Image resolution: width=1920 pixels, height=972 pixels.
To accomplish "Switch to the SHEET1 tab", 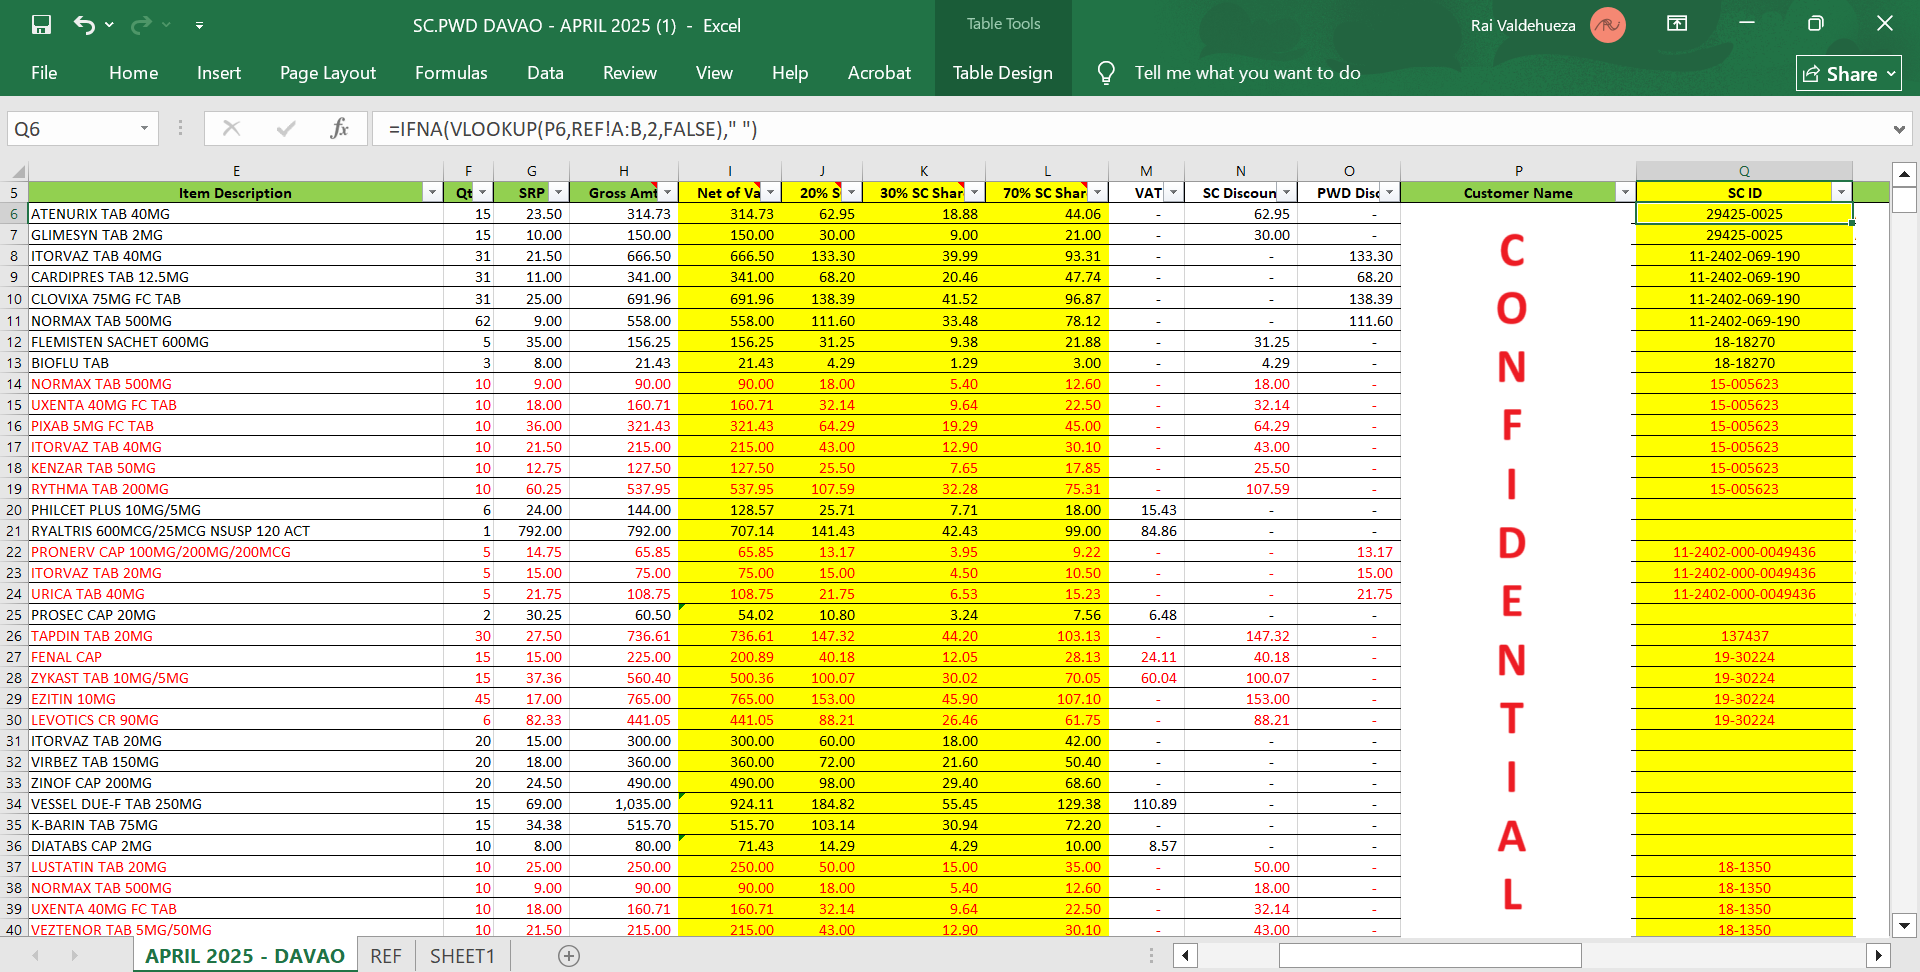I will click(x=462, y=956).
